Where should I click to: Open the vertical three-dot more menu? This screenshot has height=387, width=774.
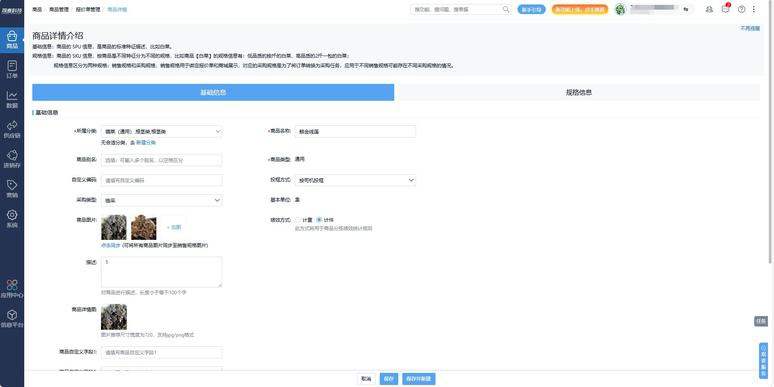754,9
